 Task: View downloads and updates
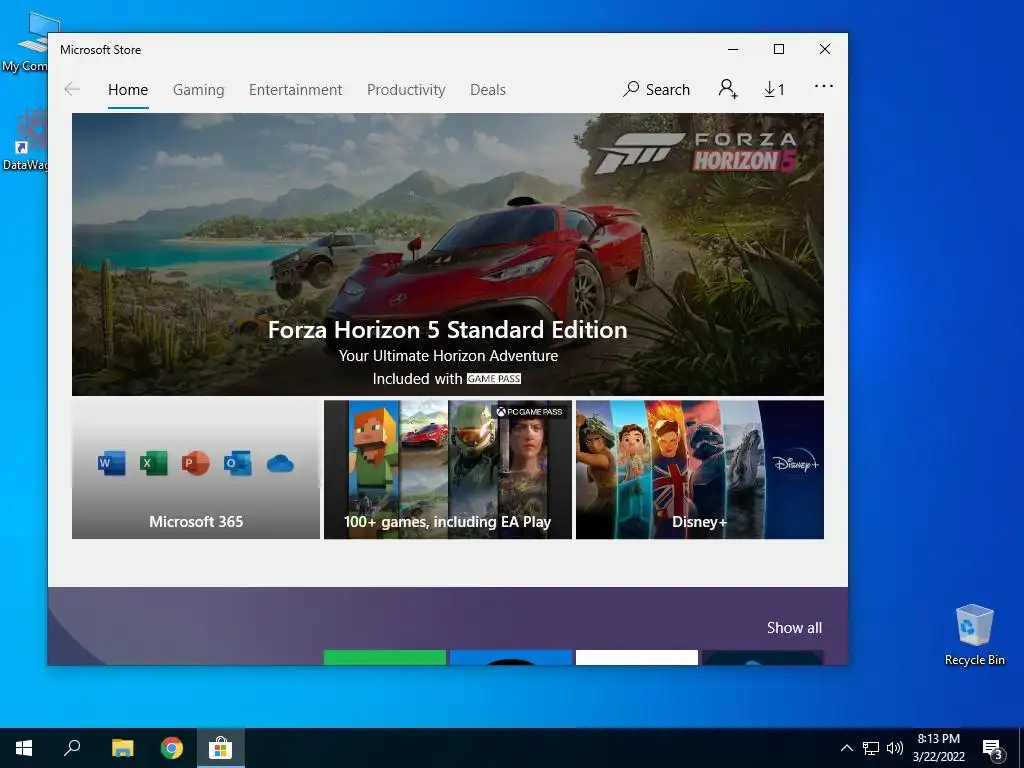pos(775,89)
